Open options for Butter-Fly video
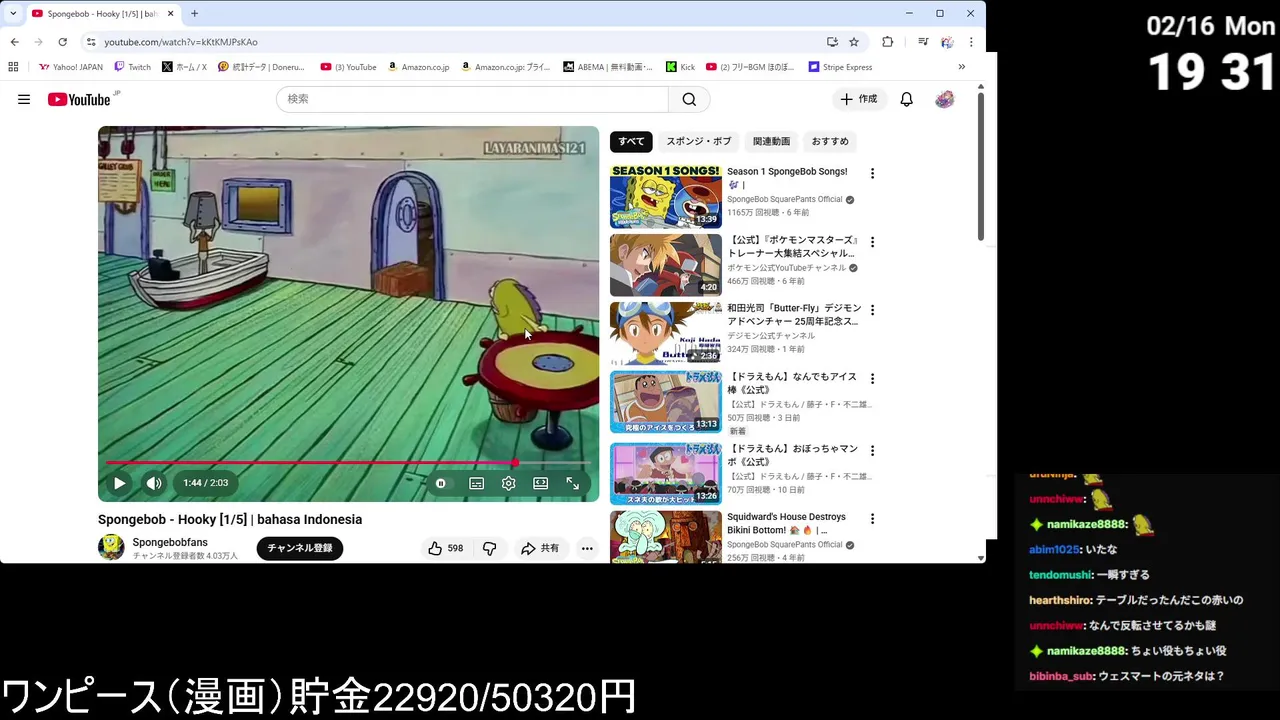 [x=872, y=310]
